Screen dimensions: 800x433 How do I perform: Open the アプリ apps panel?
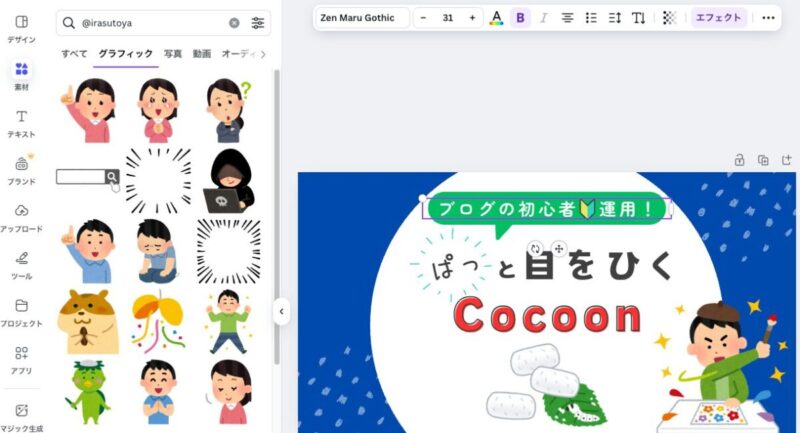point(21,360)
